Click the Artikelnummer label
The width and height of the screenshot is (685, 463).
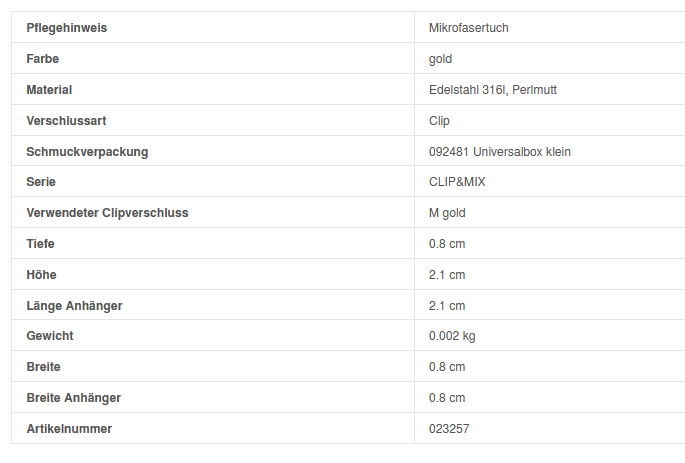pos(69,429)
